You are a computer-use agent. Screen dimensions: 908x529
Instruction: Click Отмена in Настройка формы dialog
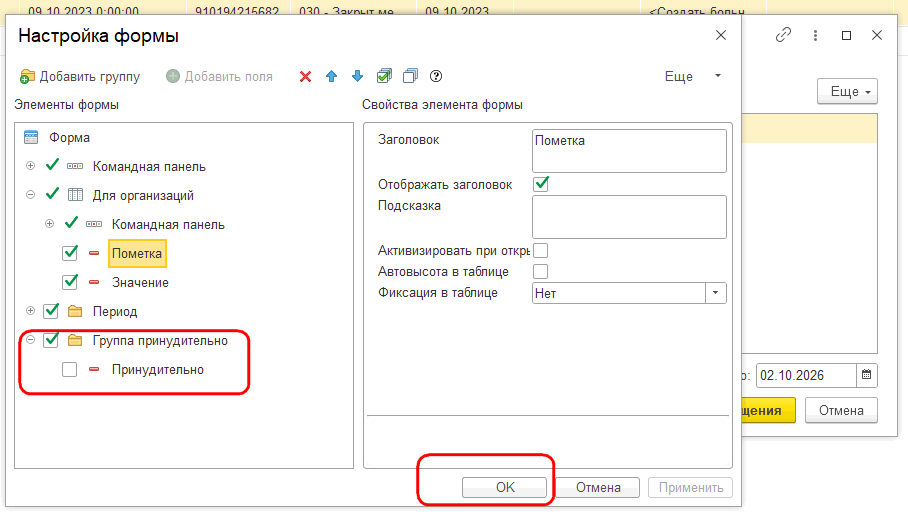point(598,487)
